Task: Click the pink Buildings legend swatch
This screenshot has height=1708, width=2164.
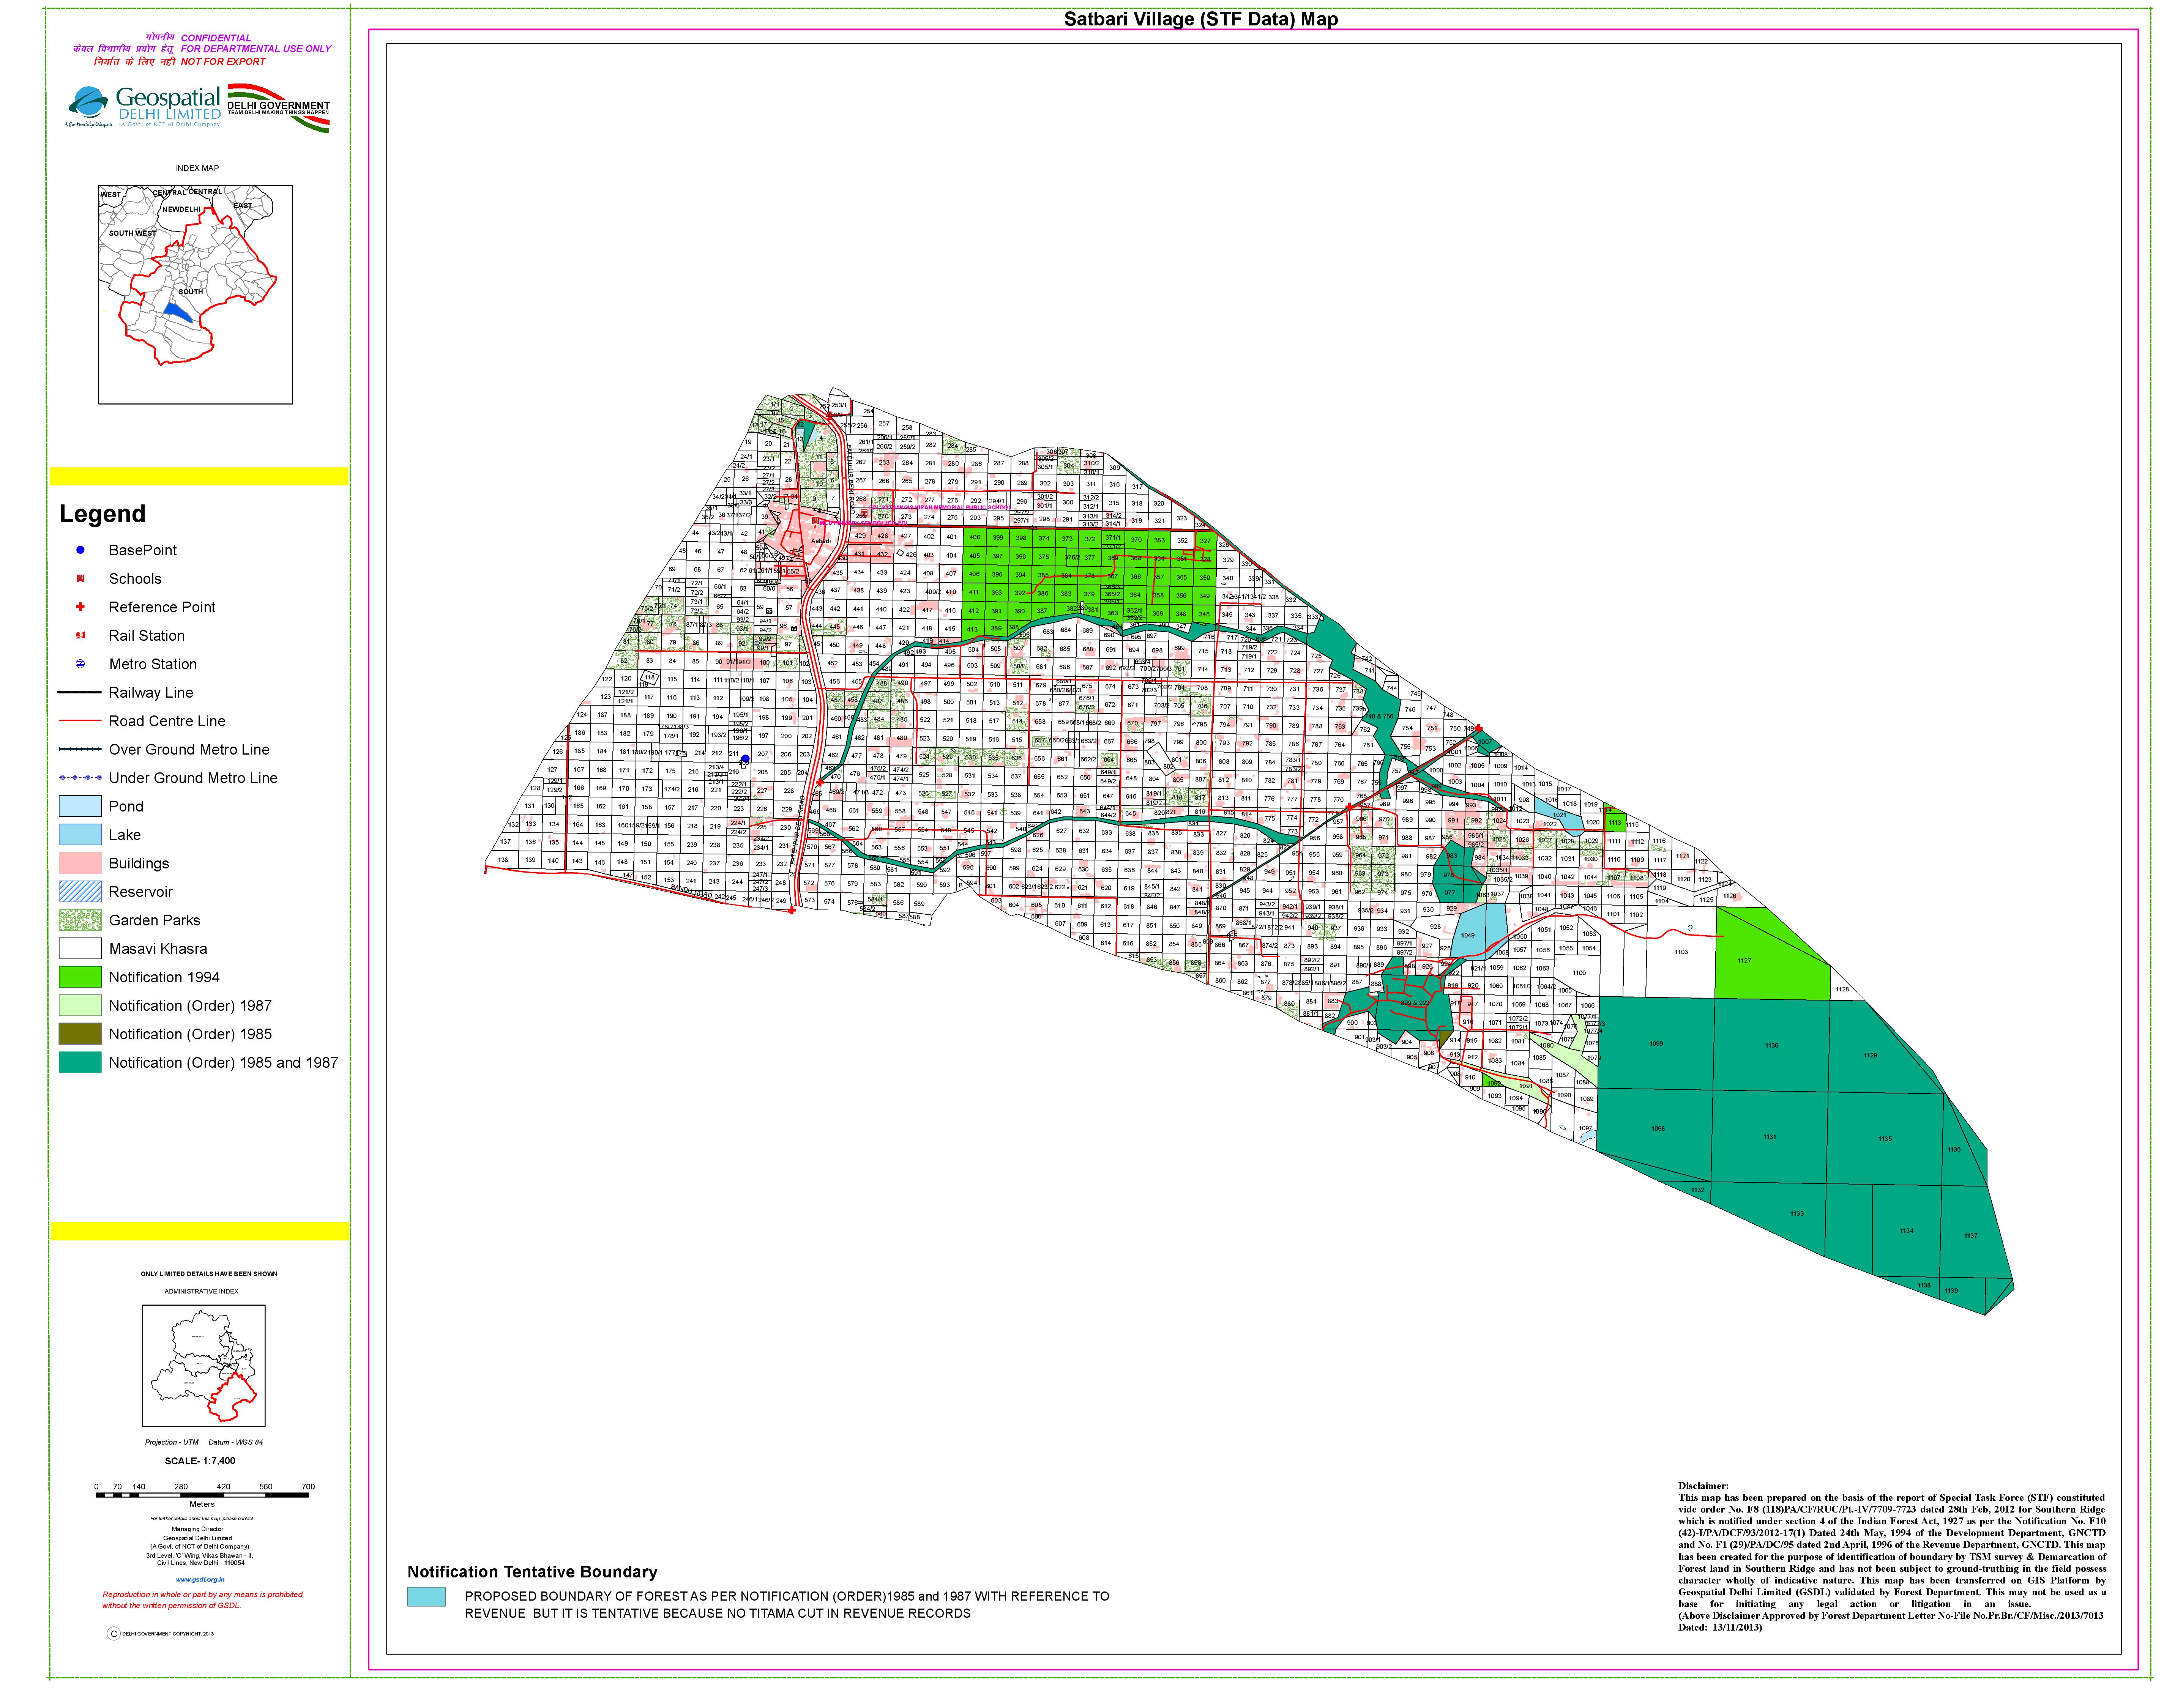Action: (x=80, y=863)
